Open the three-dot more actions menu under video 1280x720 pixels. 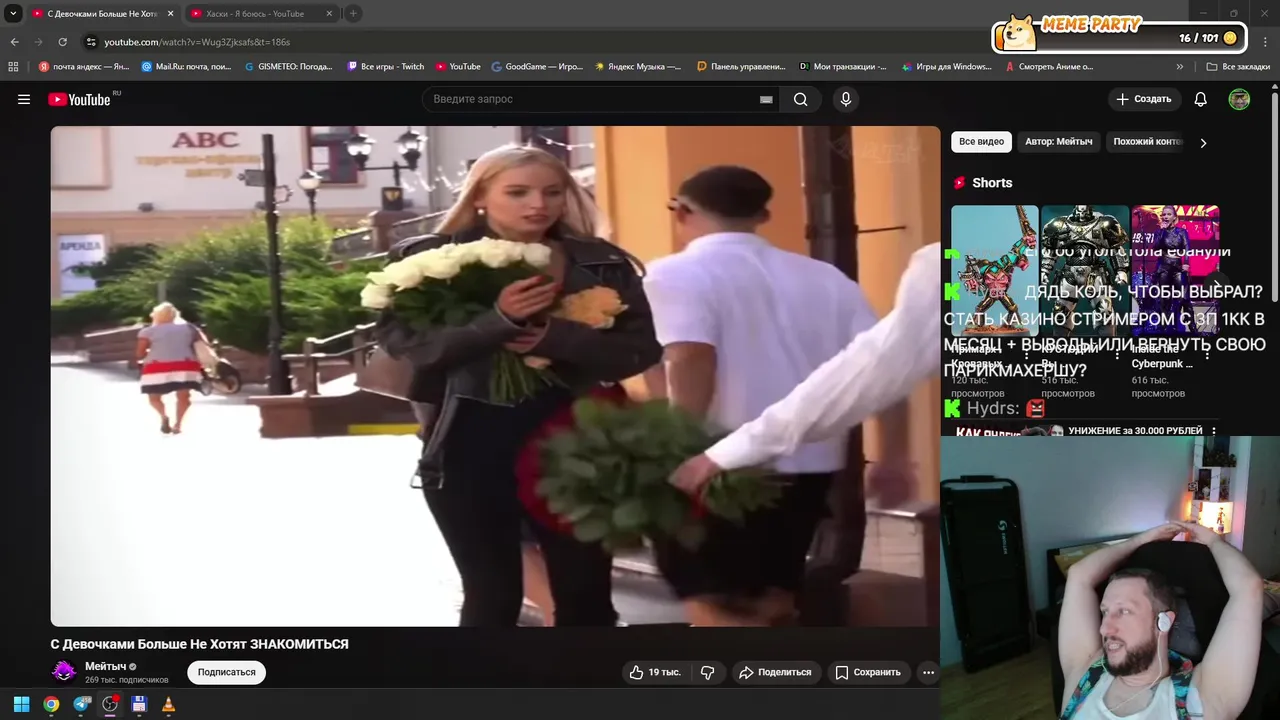pyautogui.click(x=928, y=672)
